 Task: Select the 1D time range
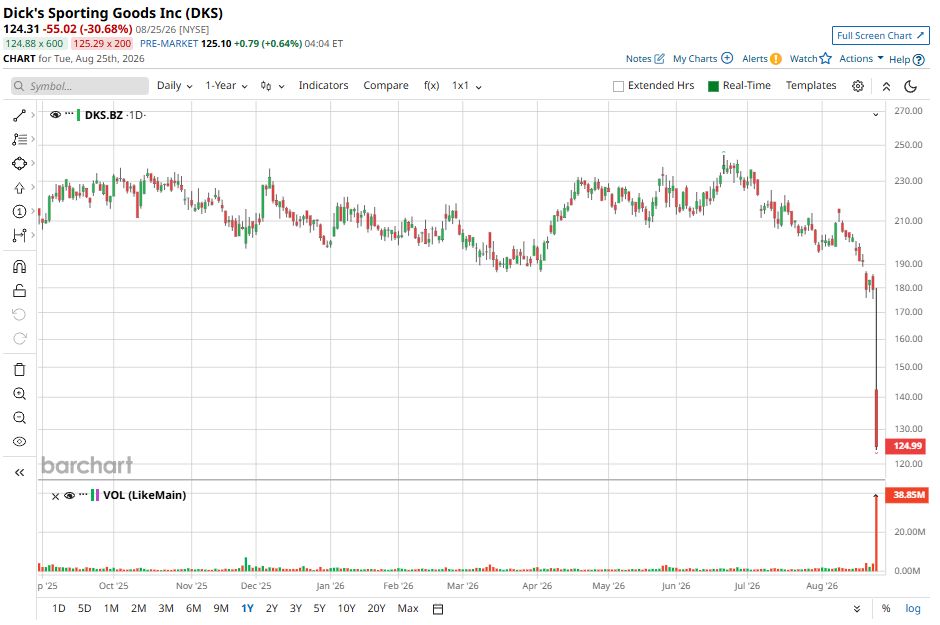[x=59, y=609]
